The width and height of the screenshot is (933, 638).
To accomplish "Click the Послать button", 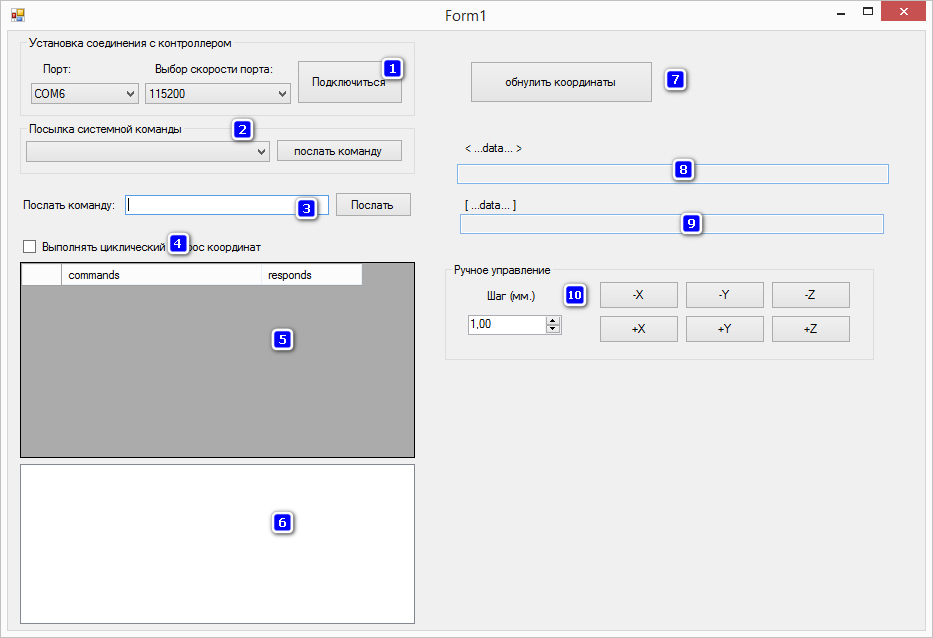I will click(x=373, y=204).
